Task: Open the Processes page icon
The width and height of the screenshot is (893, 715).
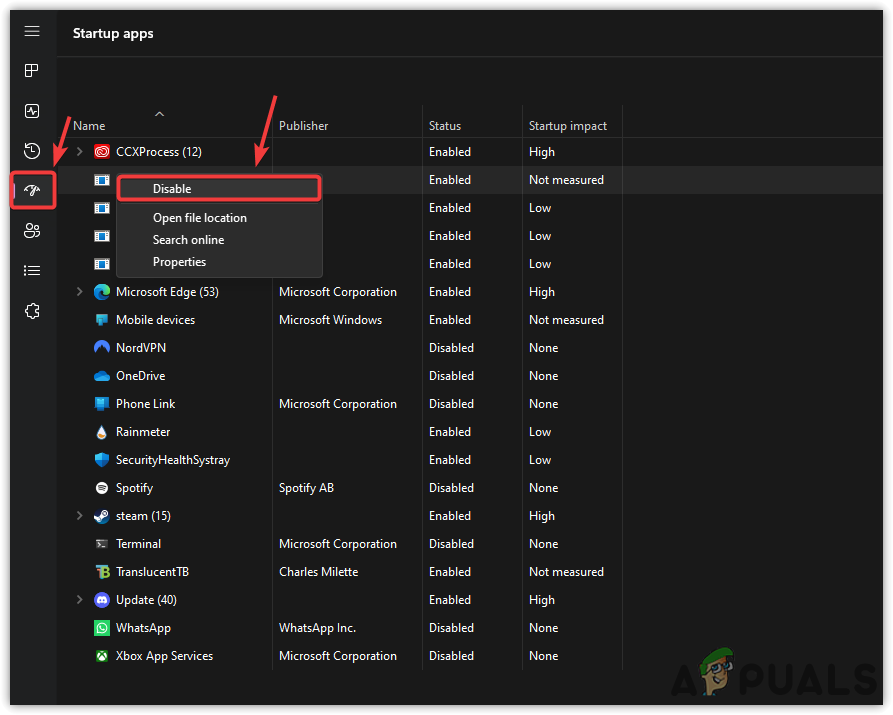Action: click(32, 71)
